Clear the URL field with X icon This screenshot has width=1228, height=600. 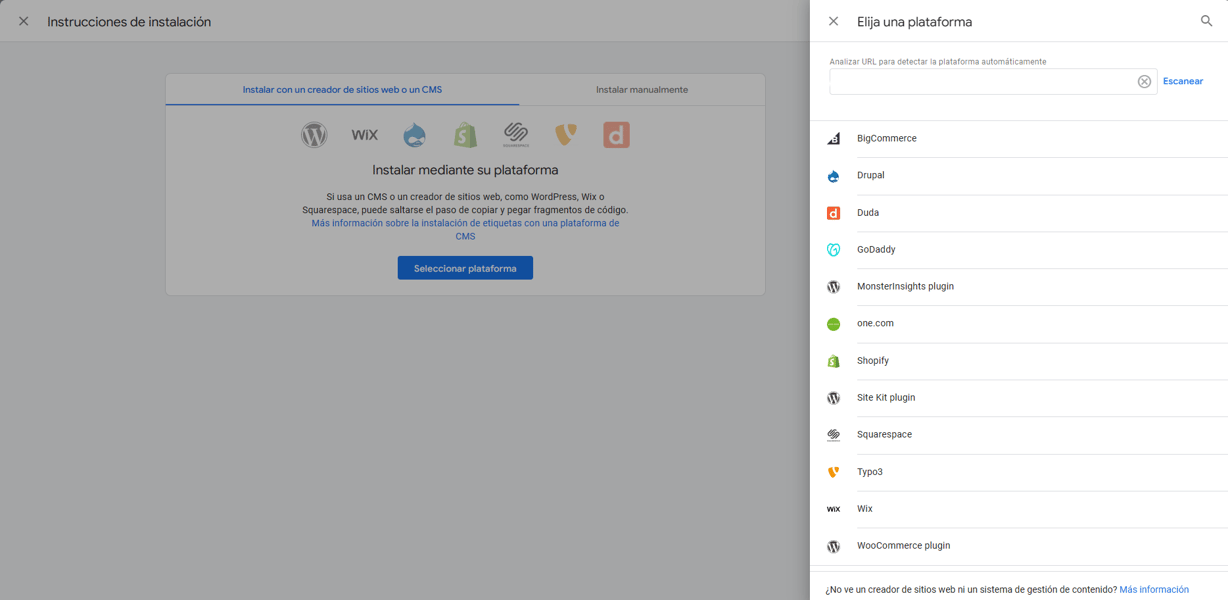tap(1144, 82)
